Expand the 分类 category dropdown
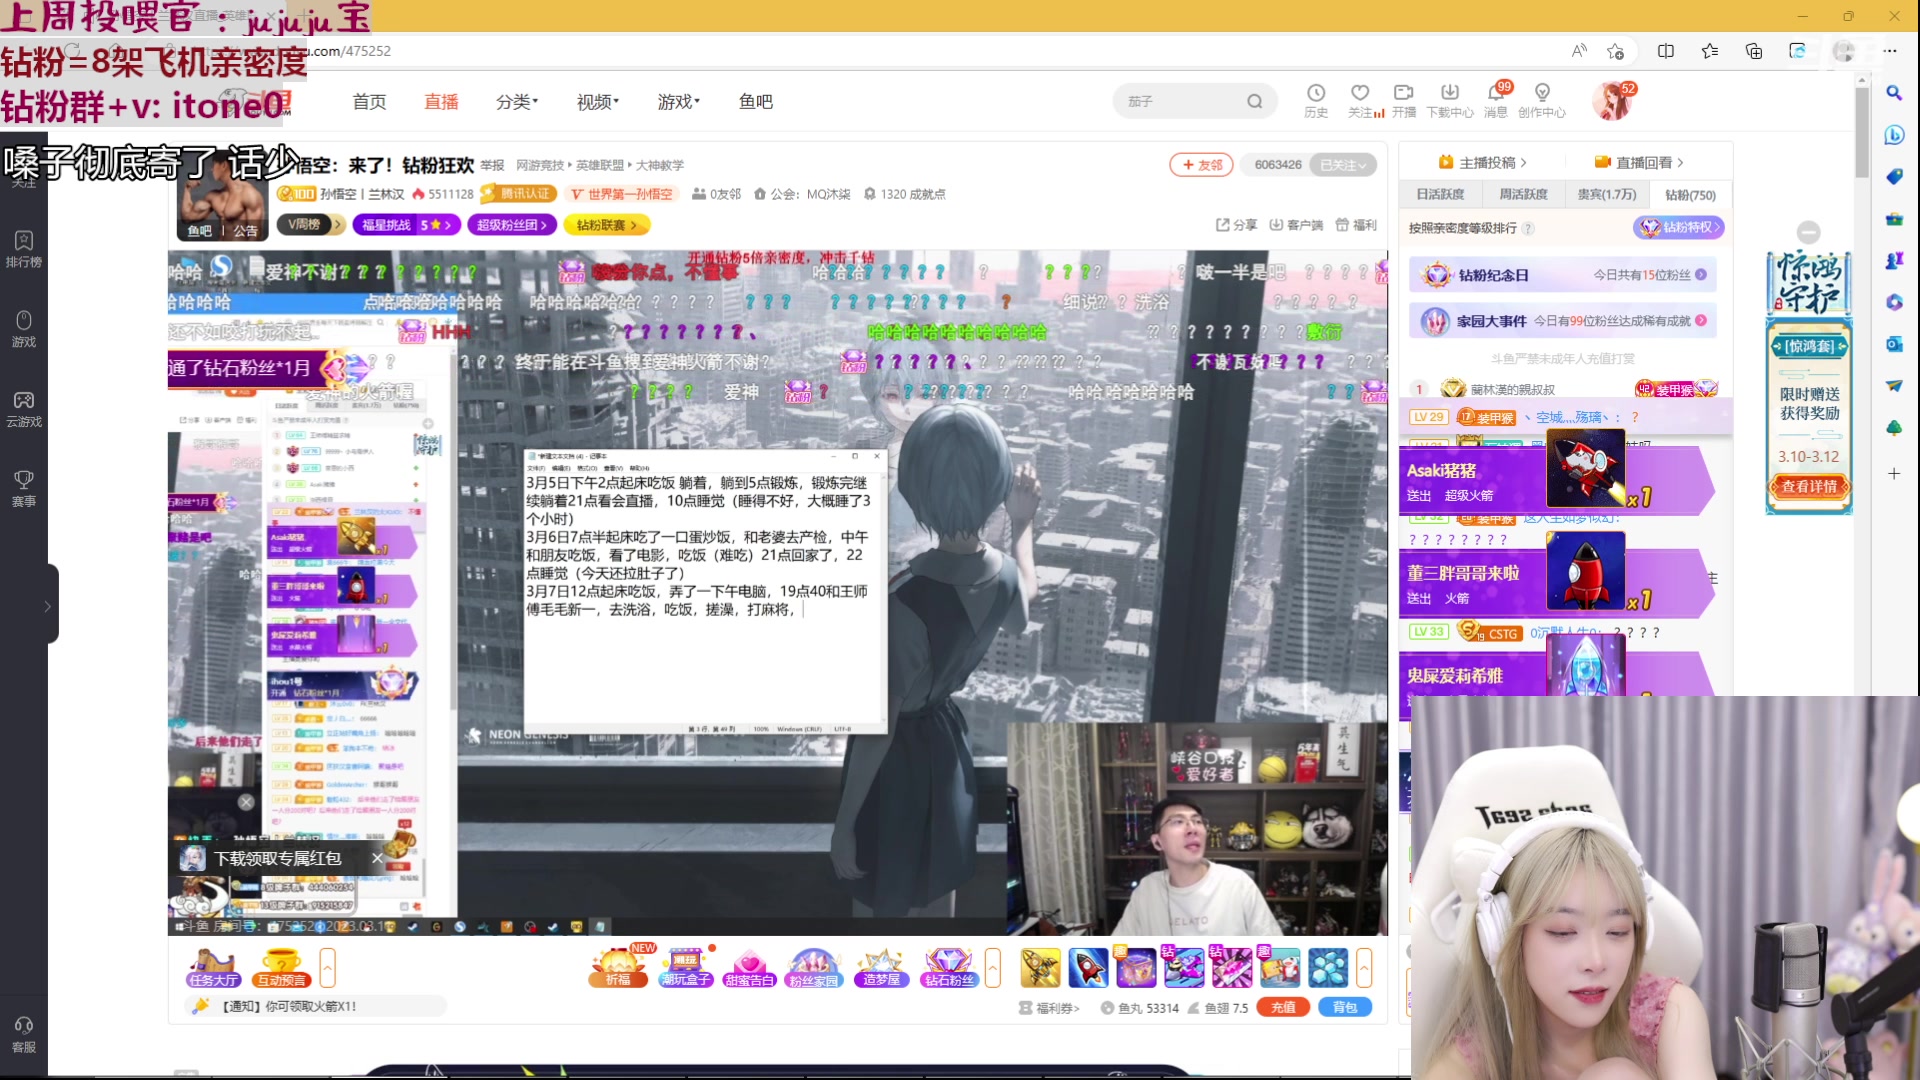This screenshot has height=1080, width=1920. (x=516, y=101)
